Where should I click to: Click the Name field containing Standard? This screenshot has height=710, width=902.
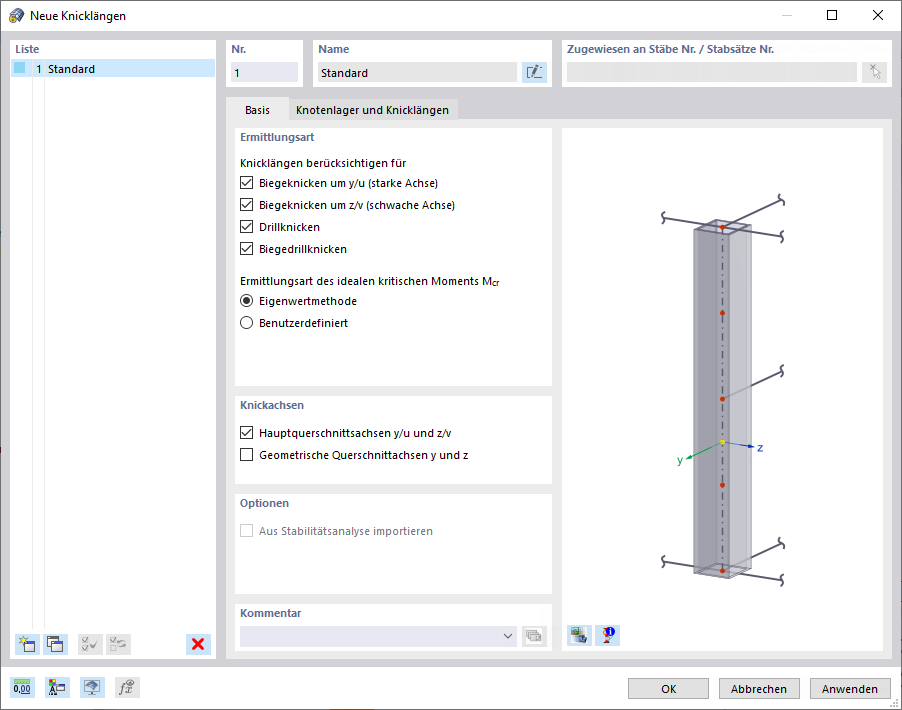click(417, 72)
